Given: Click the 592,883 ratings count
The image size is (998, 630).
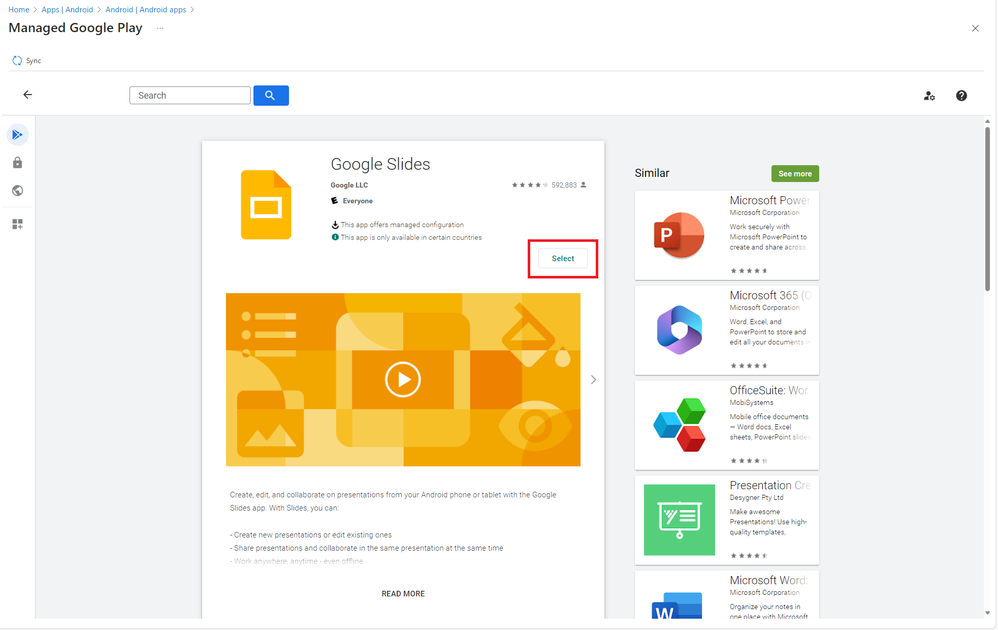Looking at the screenshot, I should (564, 185).
